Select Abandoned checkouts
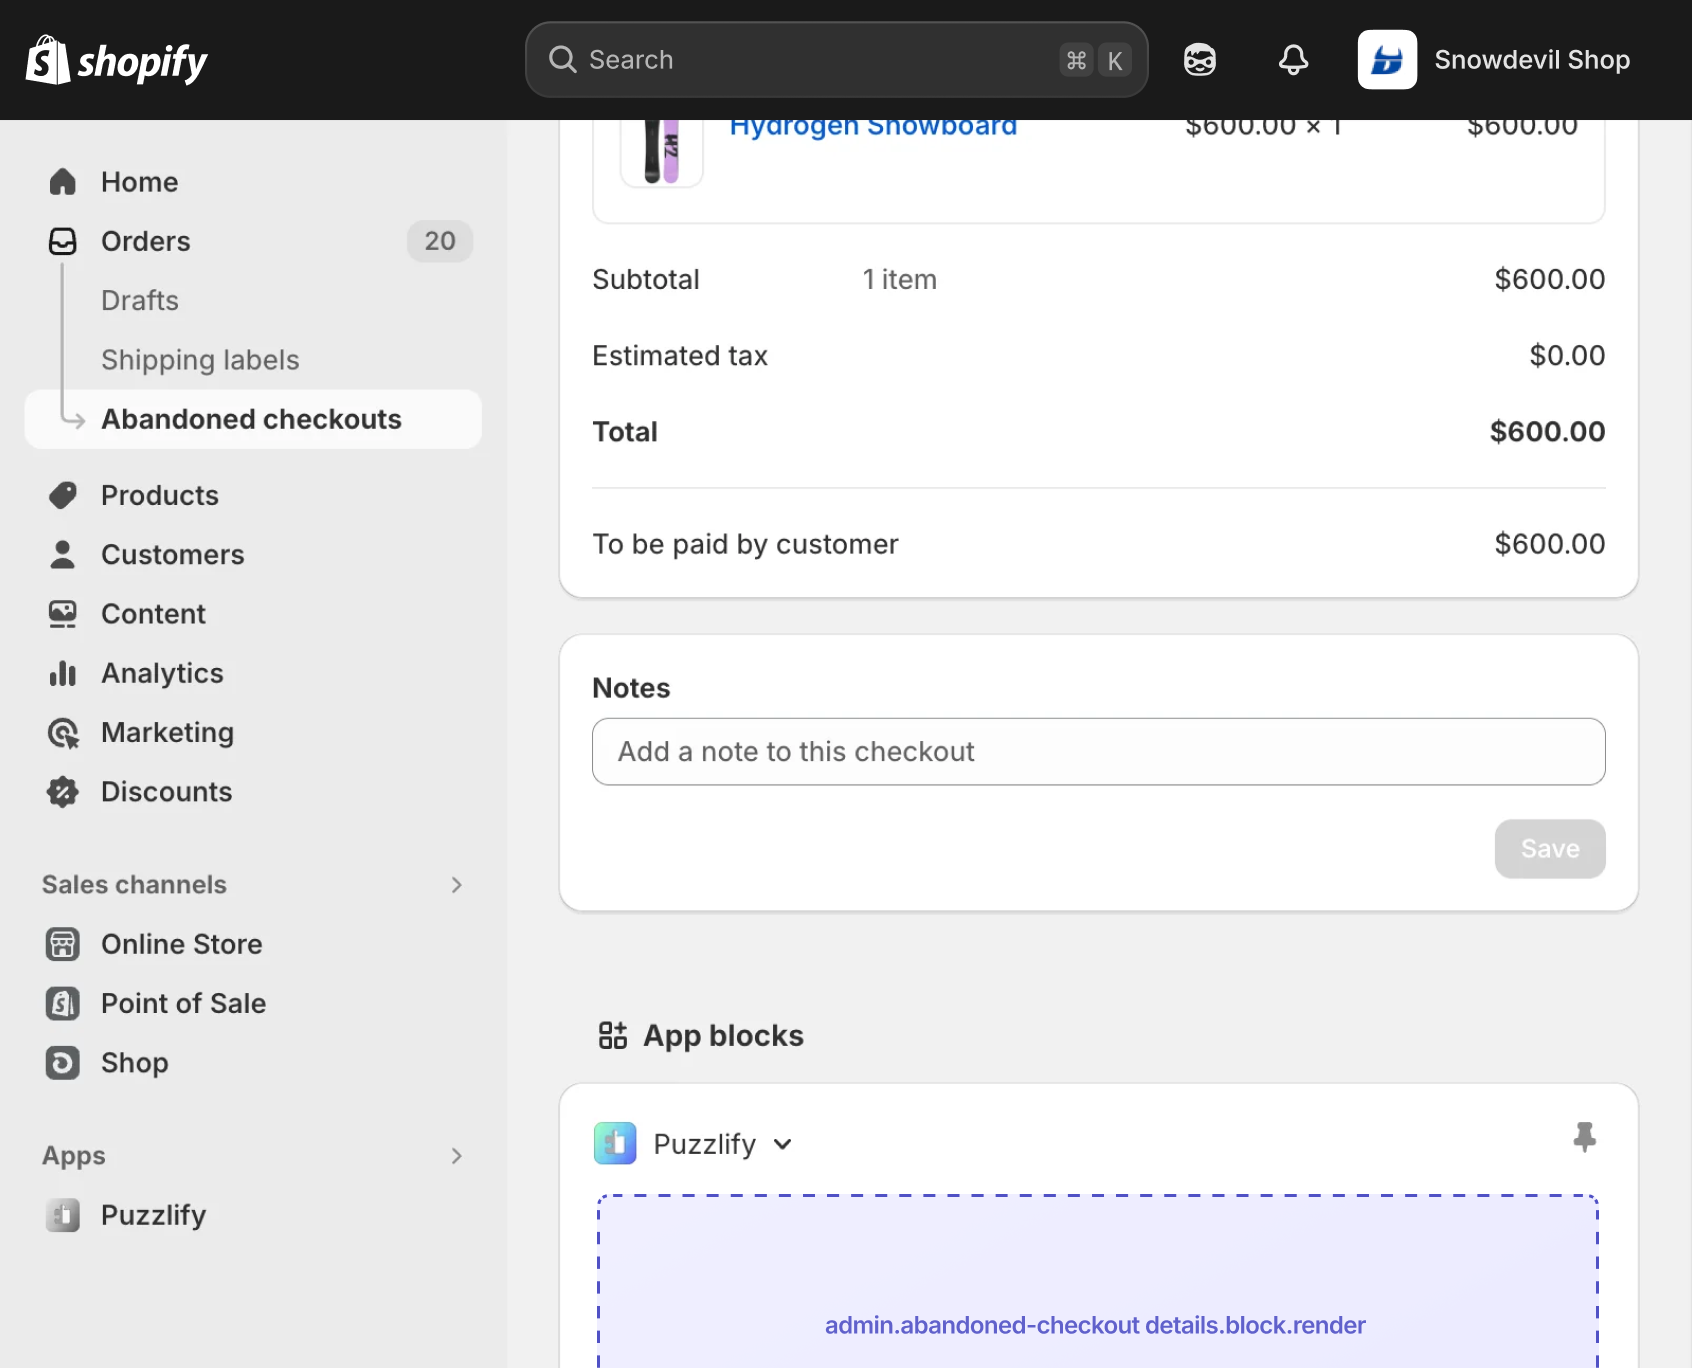 click(253, 419)
